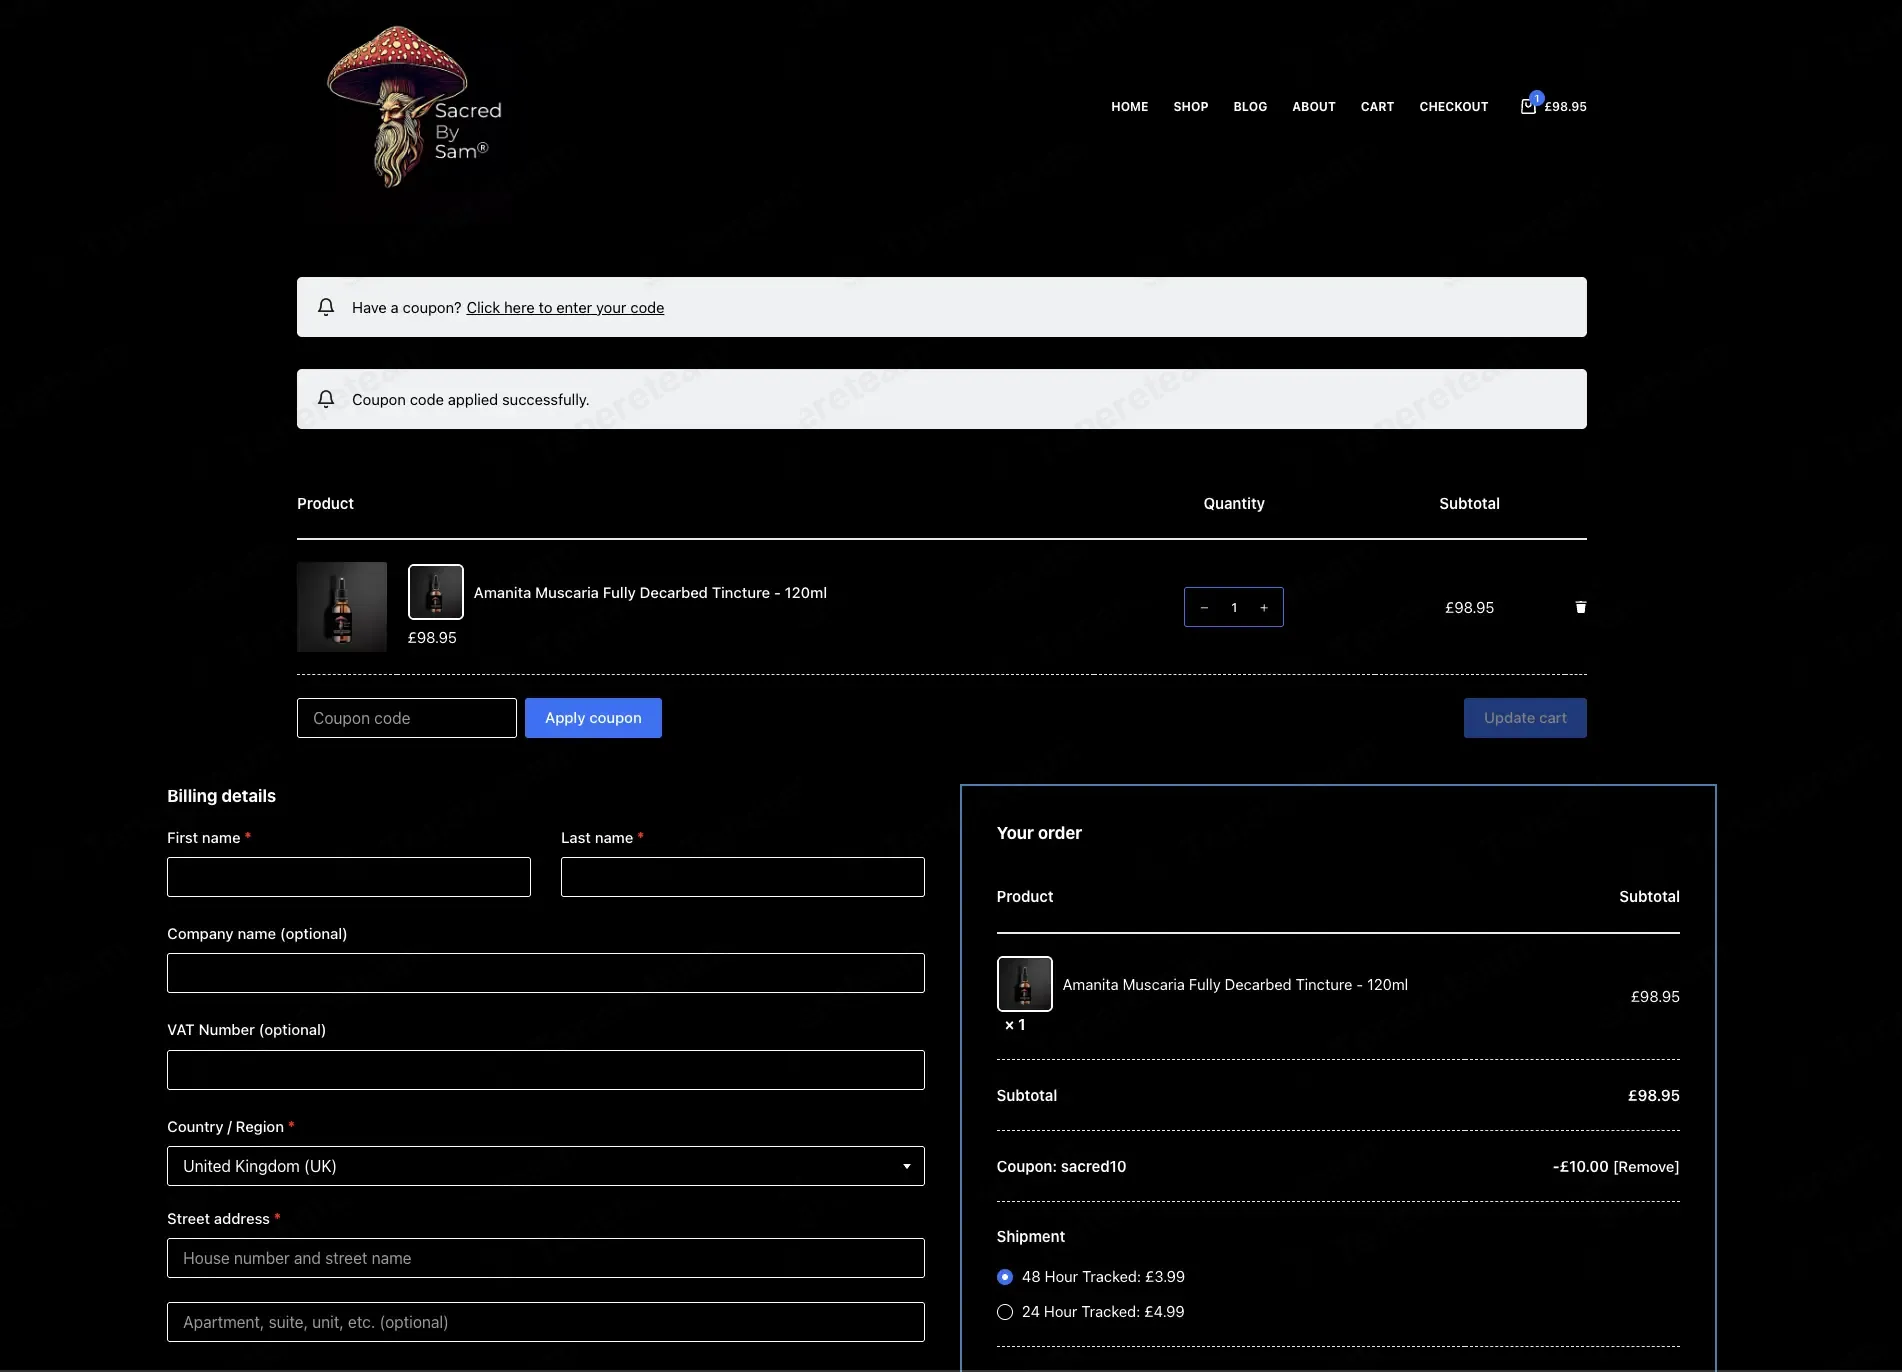1902x1372 pixels.
Task: Click here to enter your code link
Action: click(x=565, y=308)
